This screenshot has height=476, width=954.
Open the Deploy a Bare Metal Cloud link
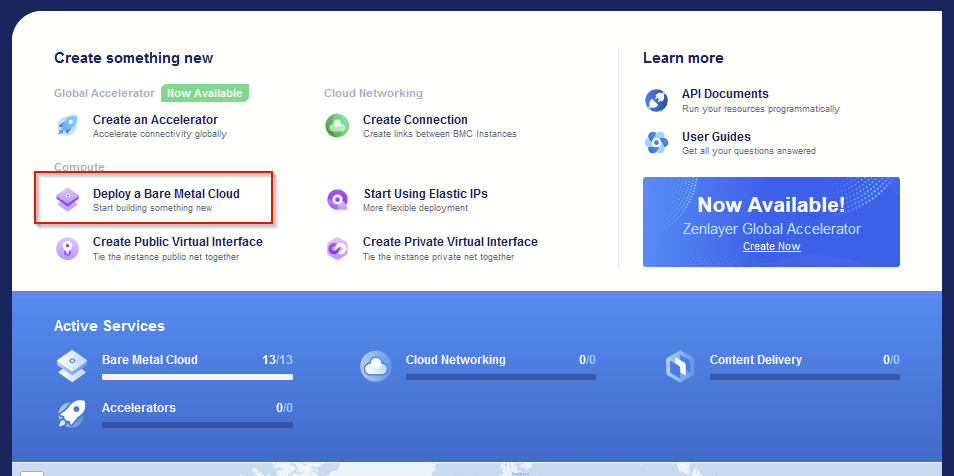166,194
